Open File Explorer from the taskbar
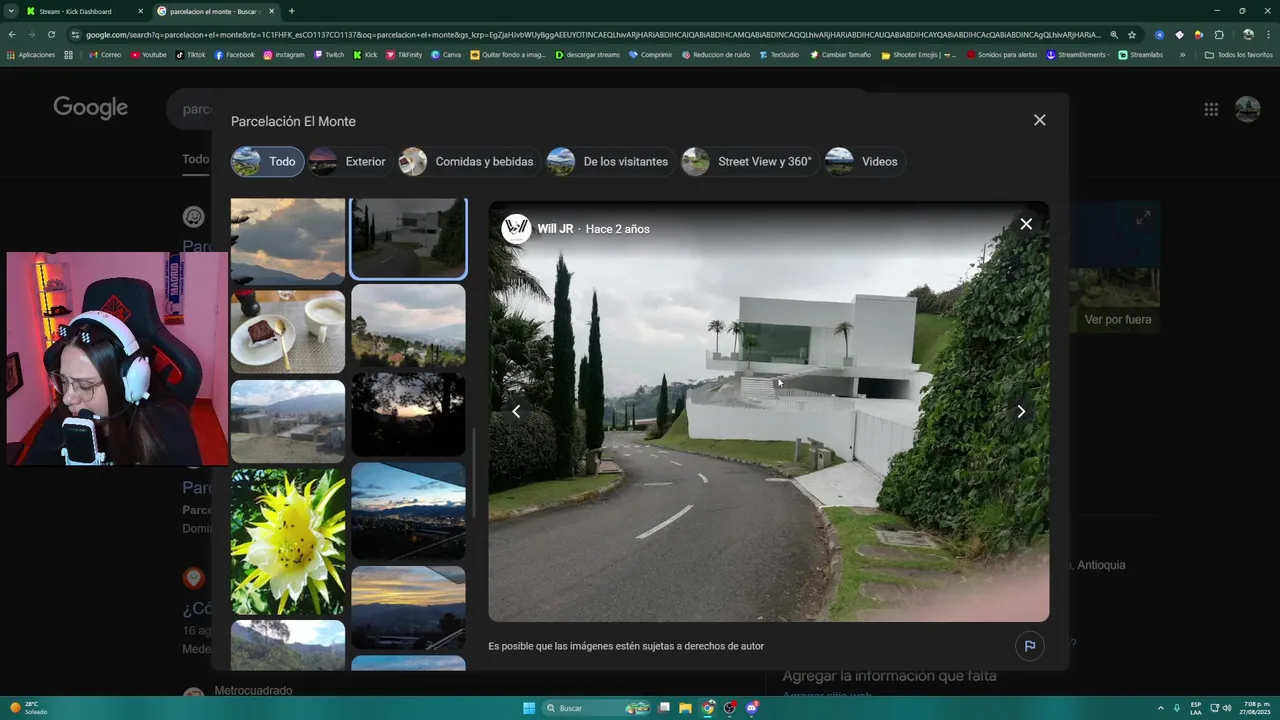The width and height of the screenshot is (1280, 720). point(685,708)
